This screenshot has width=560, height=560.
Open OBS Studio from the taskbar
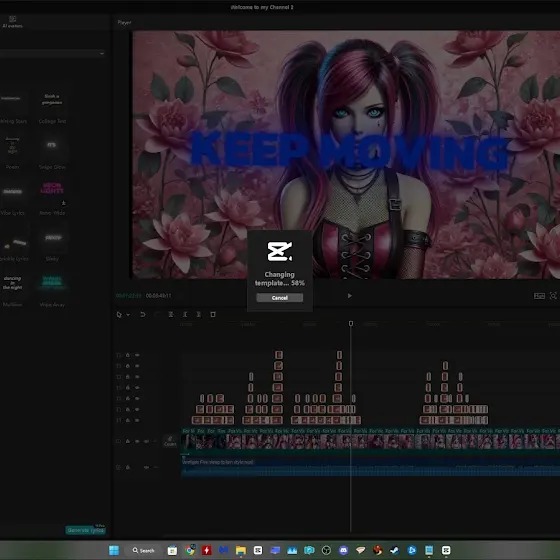[x=326, y=550]
